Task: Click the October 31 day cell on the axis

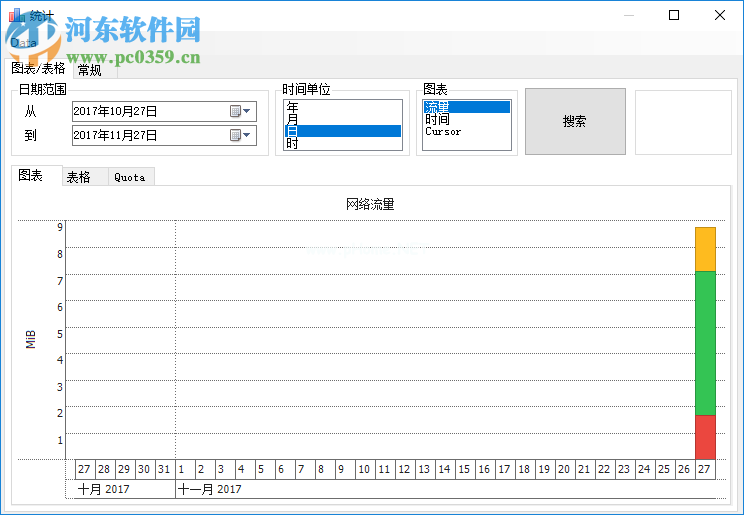Action: click(x=165, y=469)
